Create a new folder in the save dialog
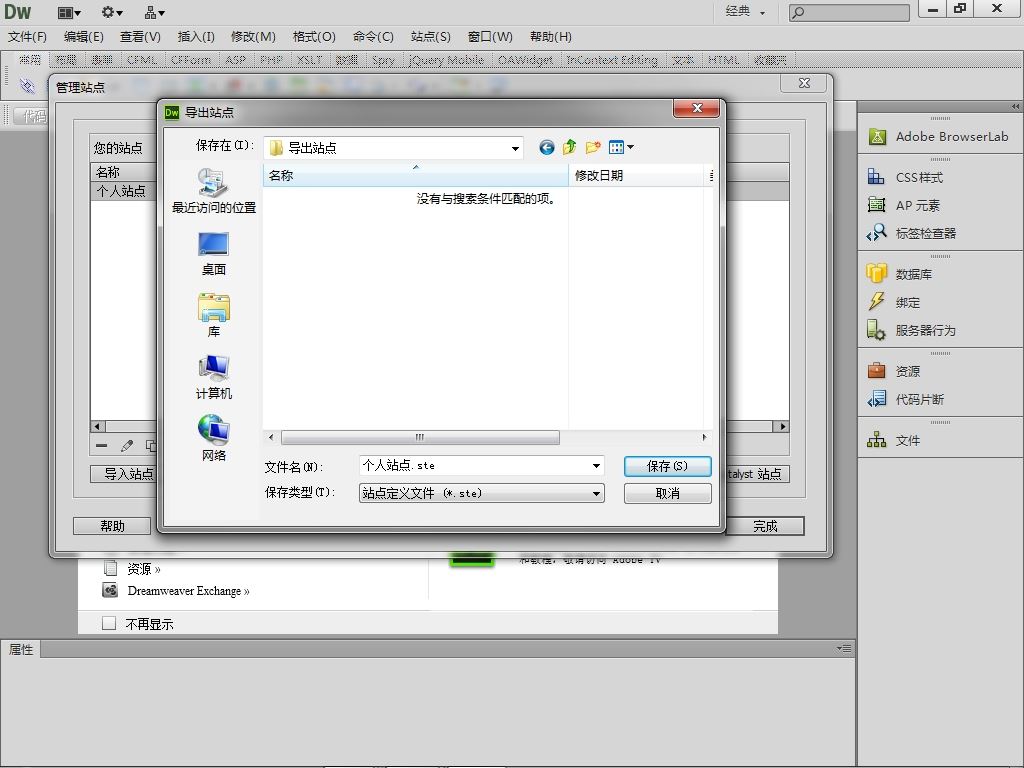The image size is (1024, 768). click(593, 148)
